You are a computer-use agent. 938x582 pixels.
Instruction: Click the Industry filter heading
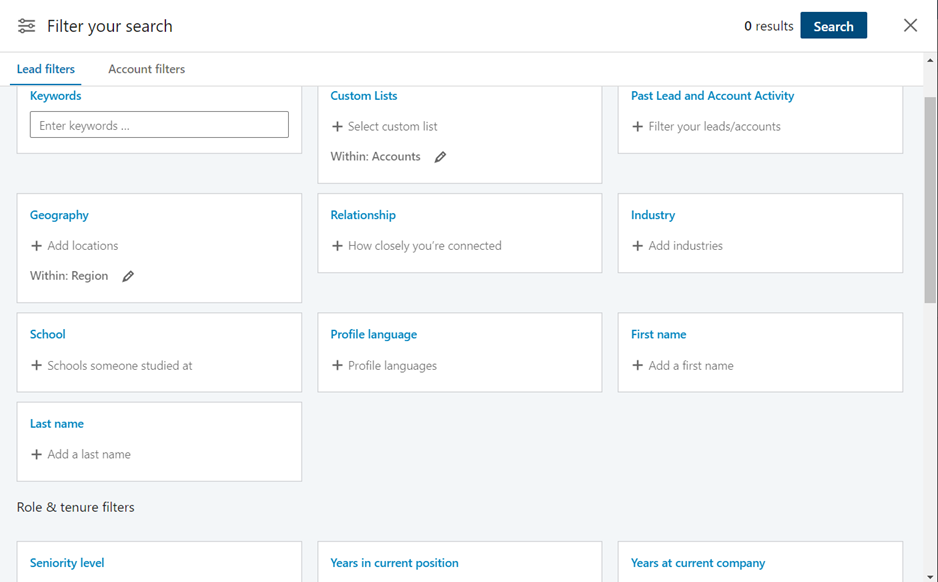(x=653, y=215)
